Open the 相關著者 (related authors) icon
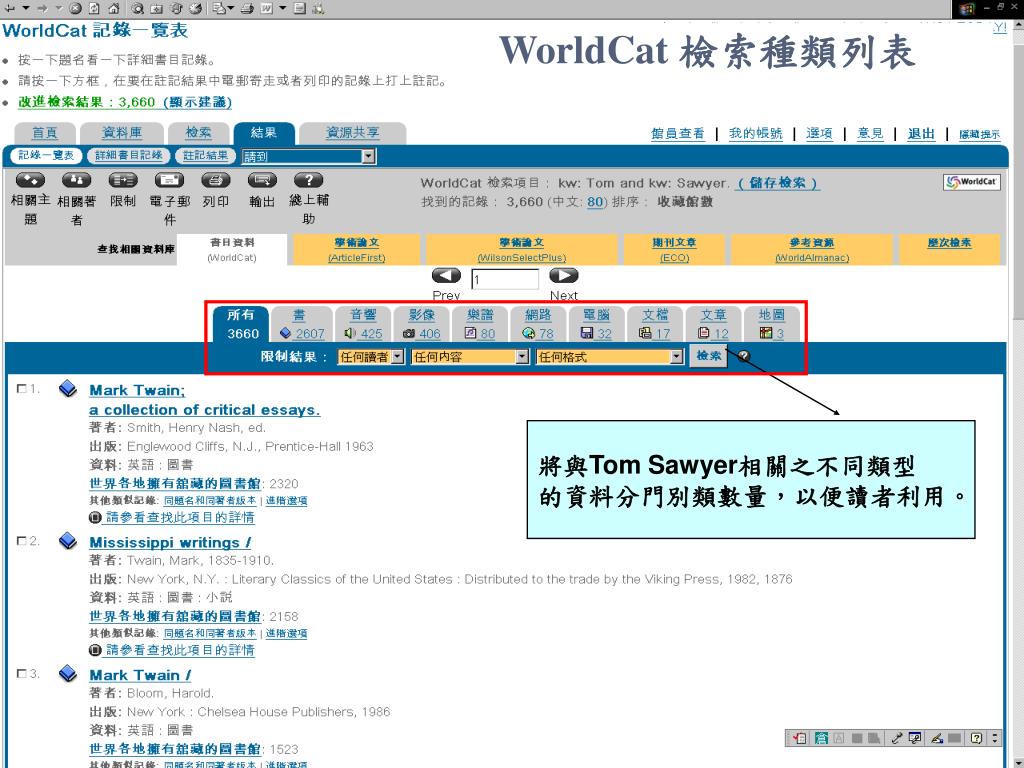The image size is (1024, 768). click(x=76, y=180)
